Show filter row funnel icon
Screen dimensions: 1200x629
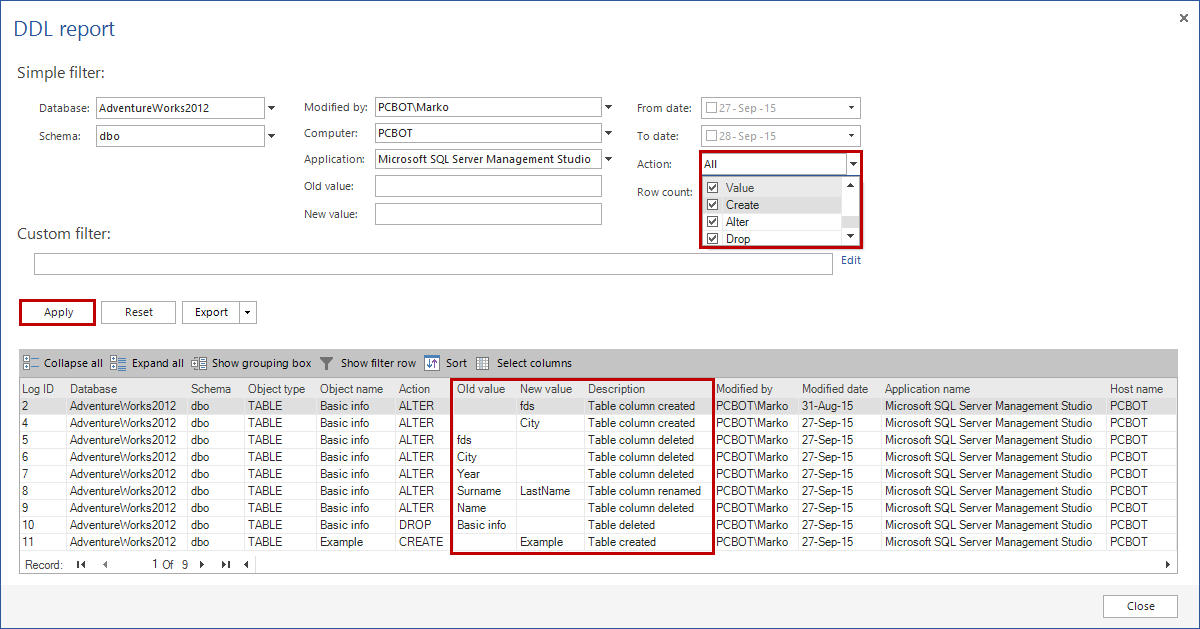click(326, 363)
